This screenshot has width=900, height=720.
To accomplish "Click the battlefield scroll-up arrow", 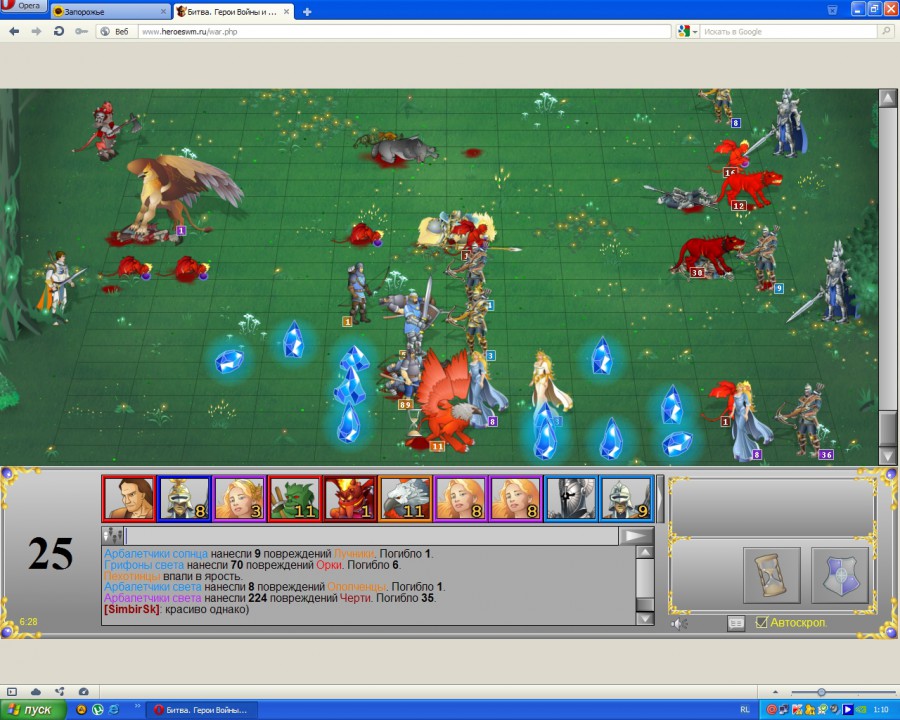I will click(x=887, y=98).
